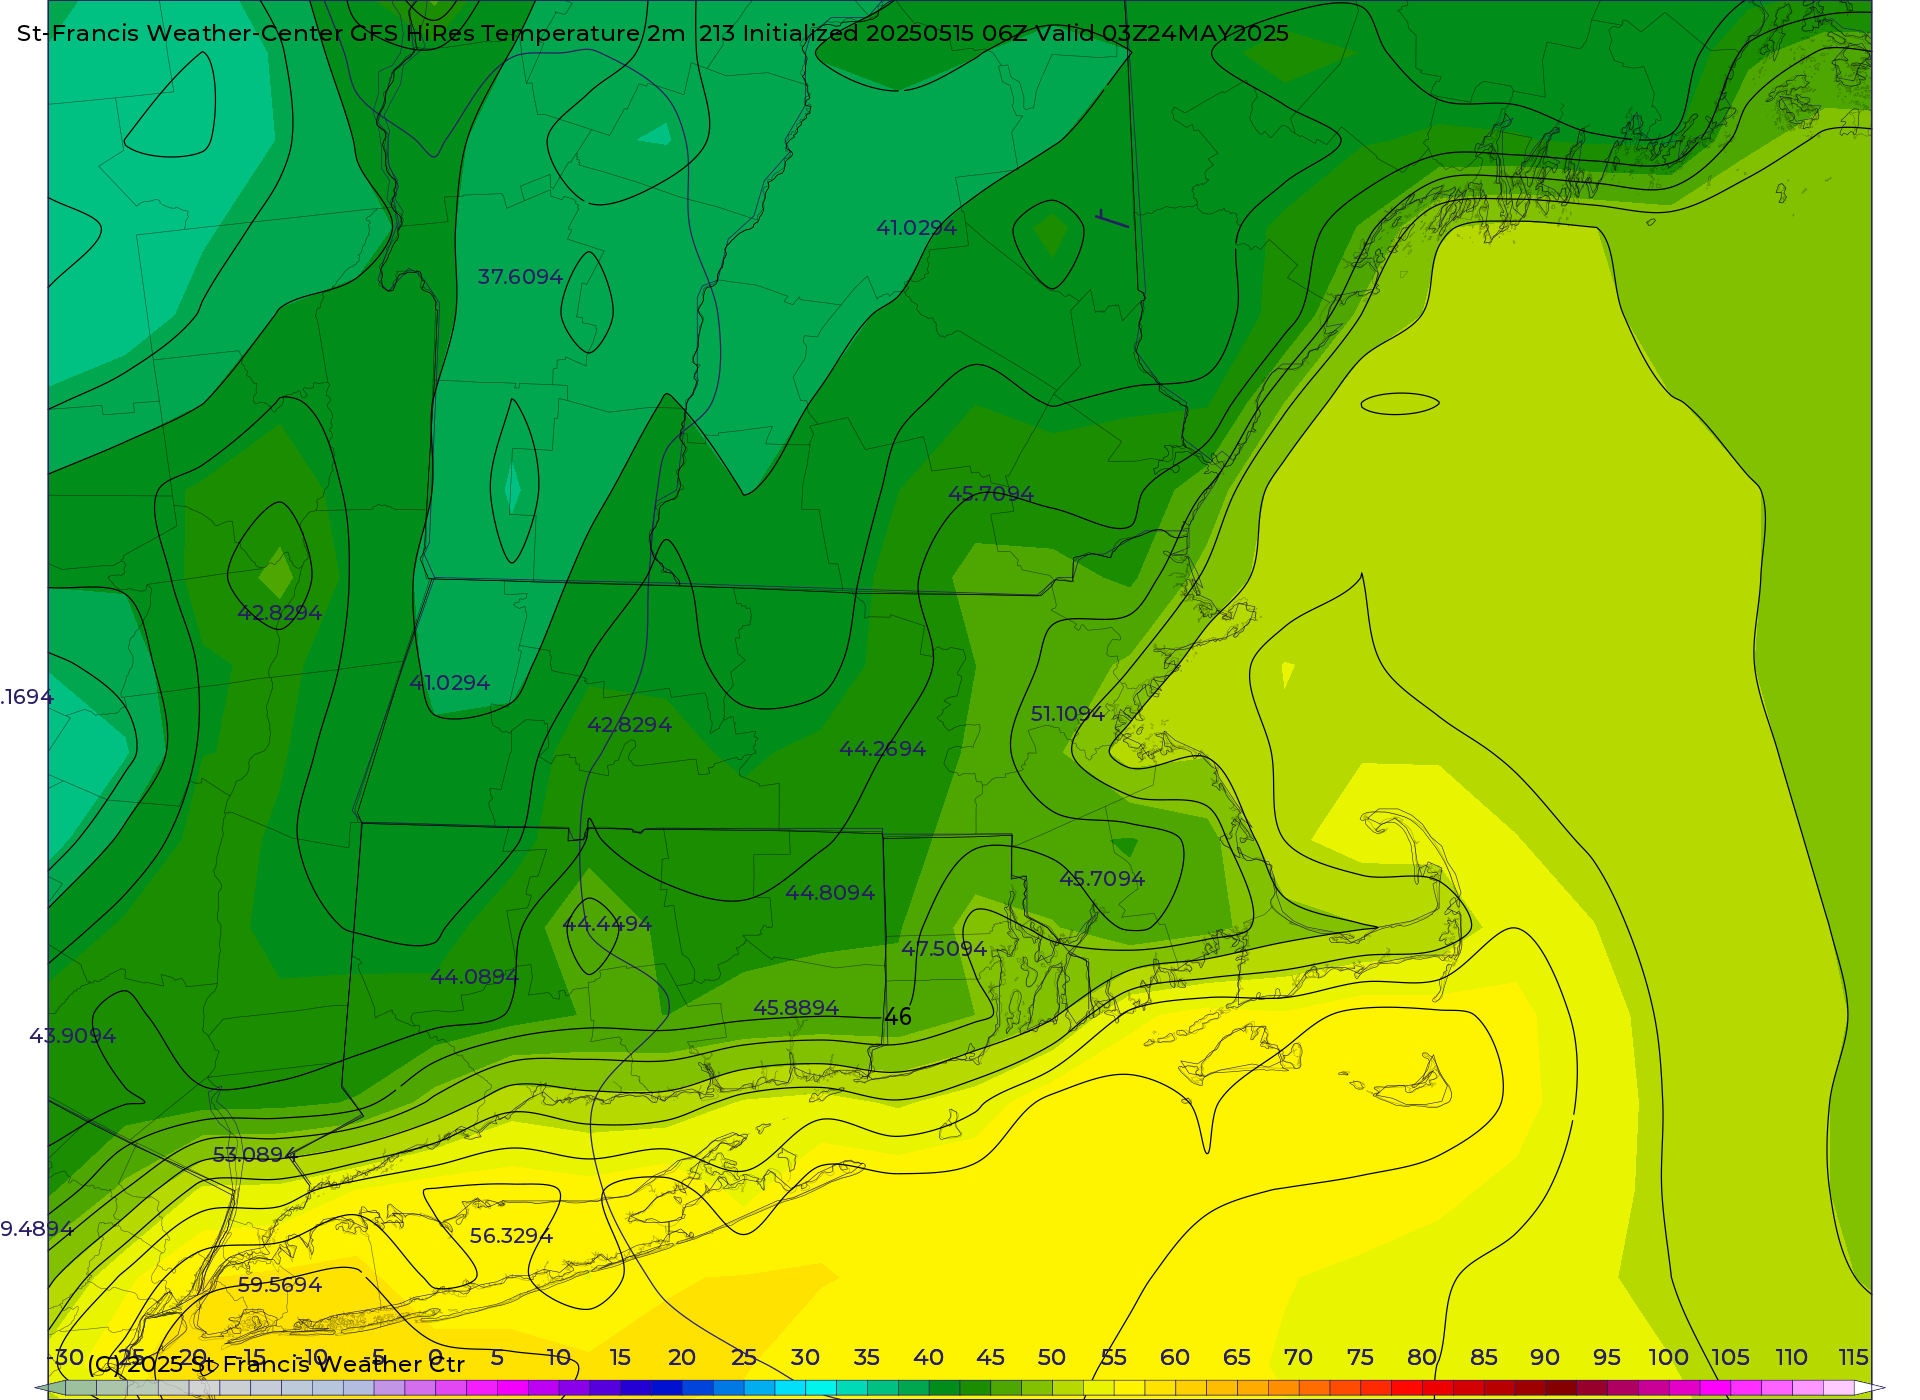
Task: Click the color scale tick label '115'
Action: [1853, 1357]
